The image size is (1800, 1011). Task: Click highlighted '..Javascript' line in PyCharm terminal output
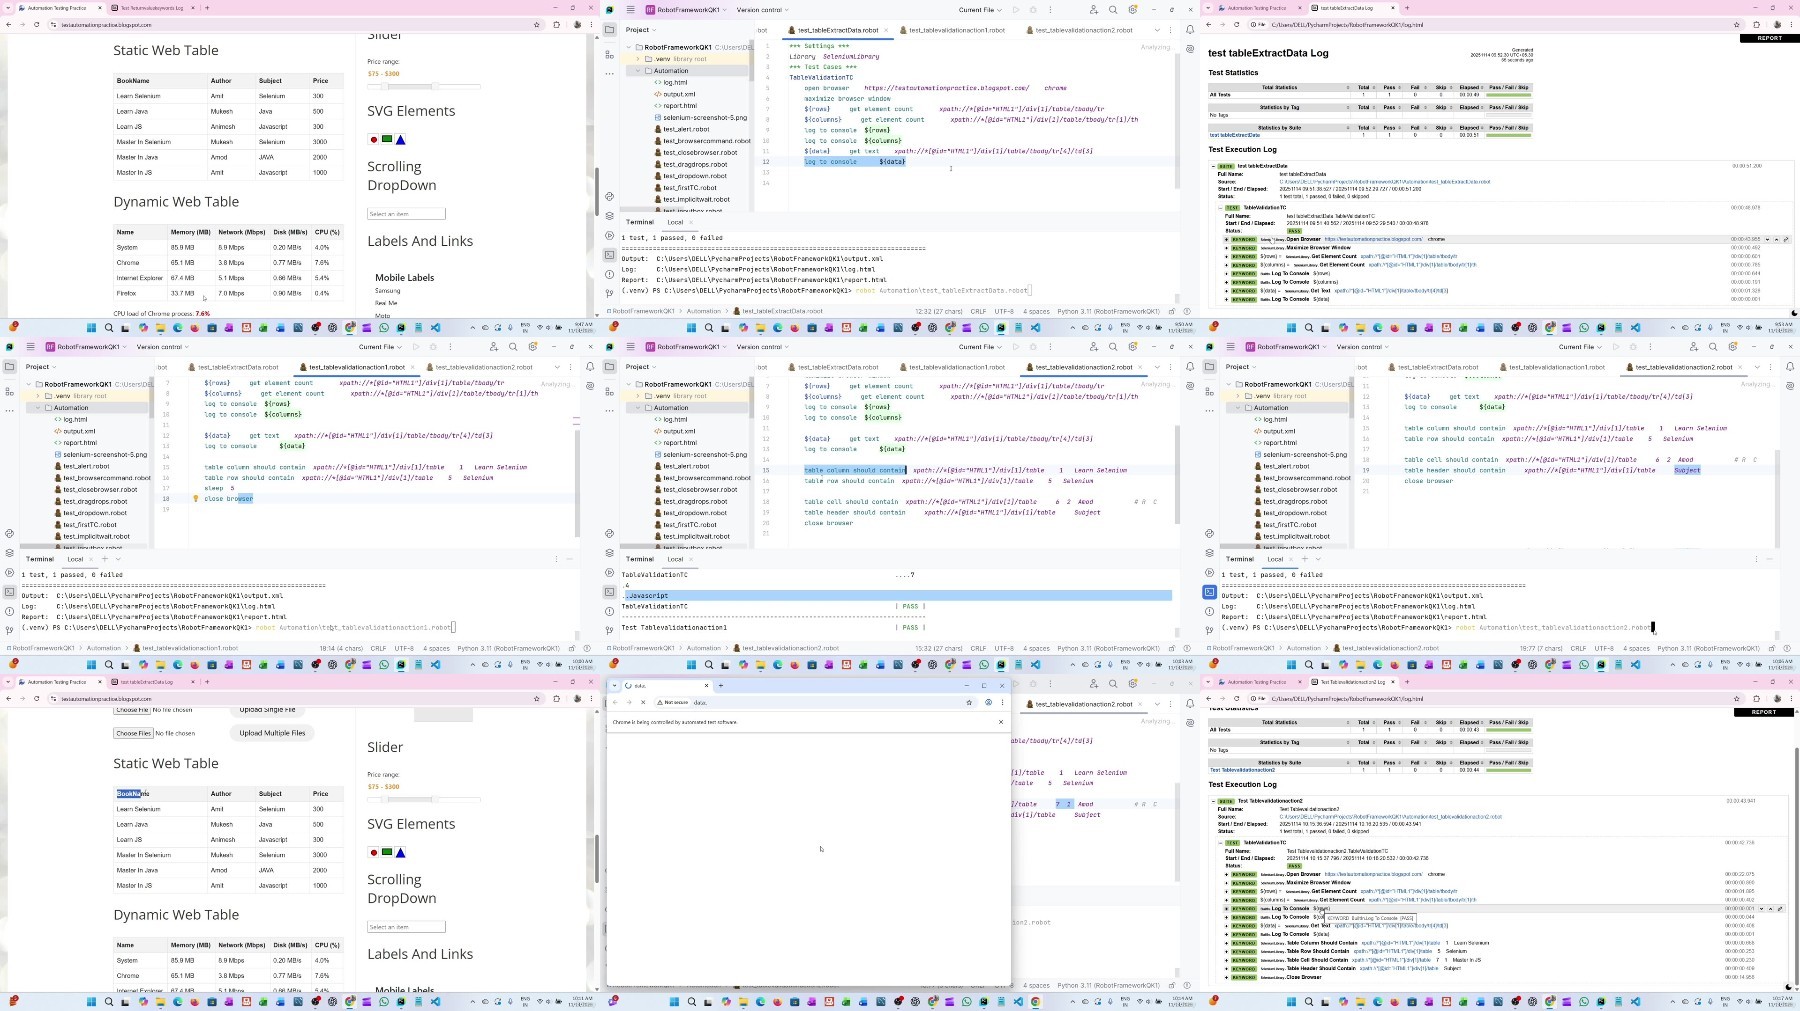[x=896, y=595]
